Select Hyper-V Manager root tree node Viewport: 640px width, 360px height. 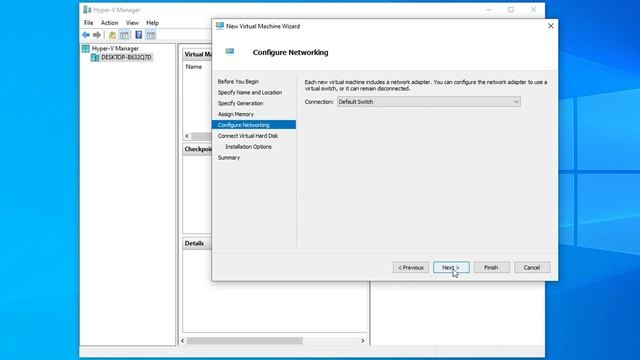tap(115, 49)
